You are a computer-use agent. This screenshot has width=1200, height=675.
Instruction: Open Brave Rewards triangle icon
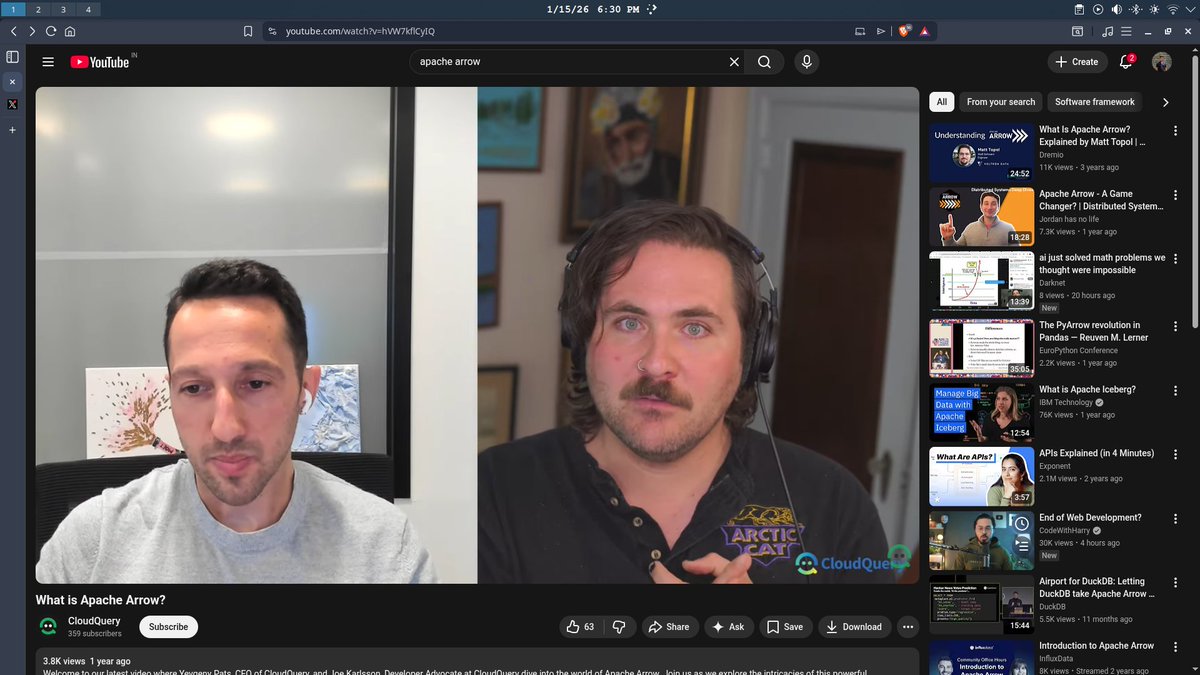[924, 31]
